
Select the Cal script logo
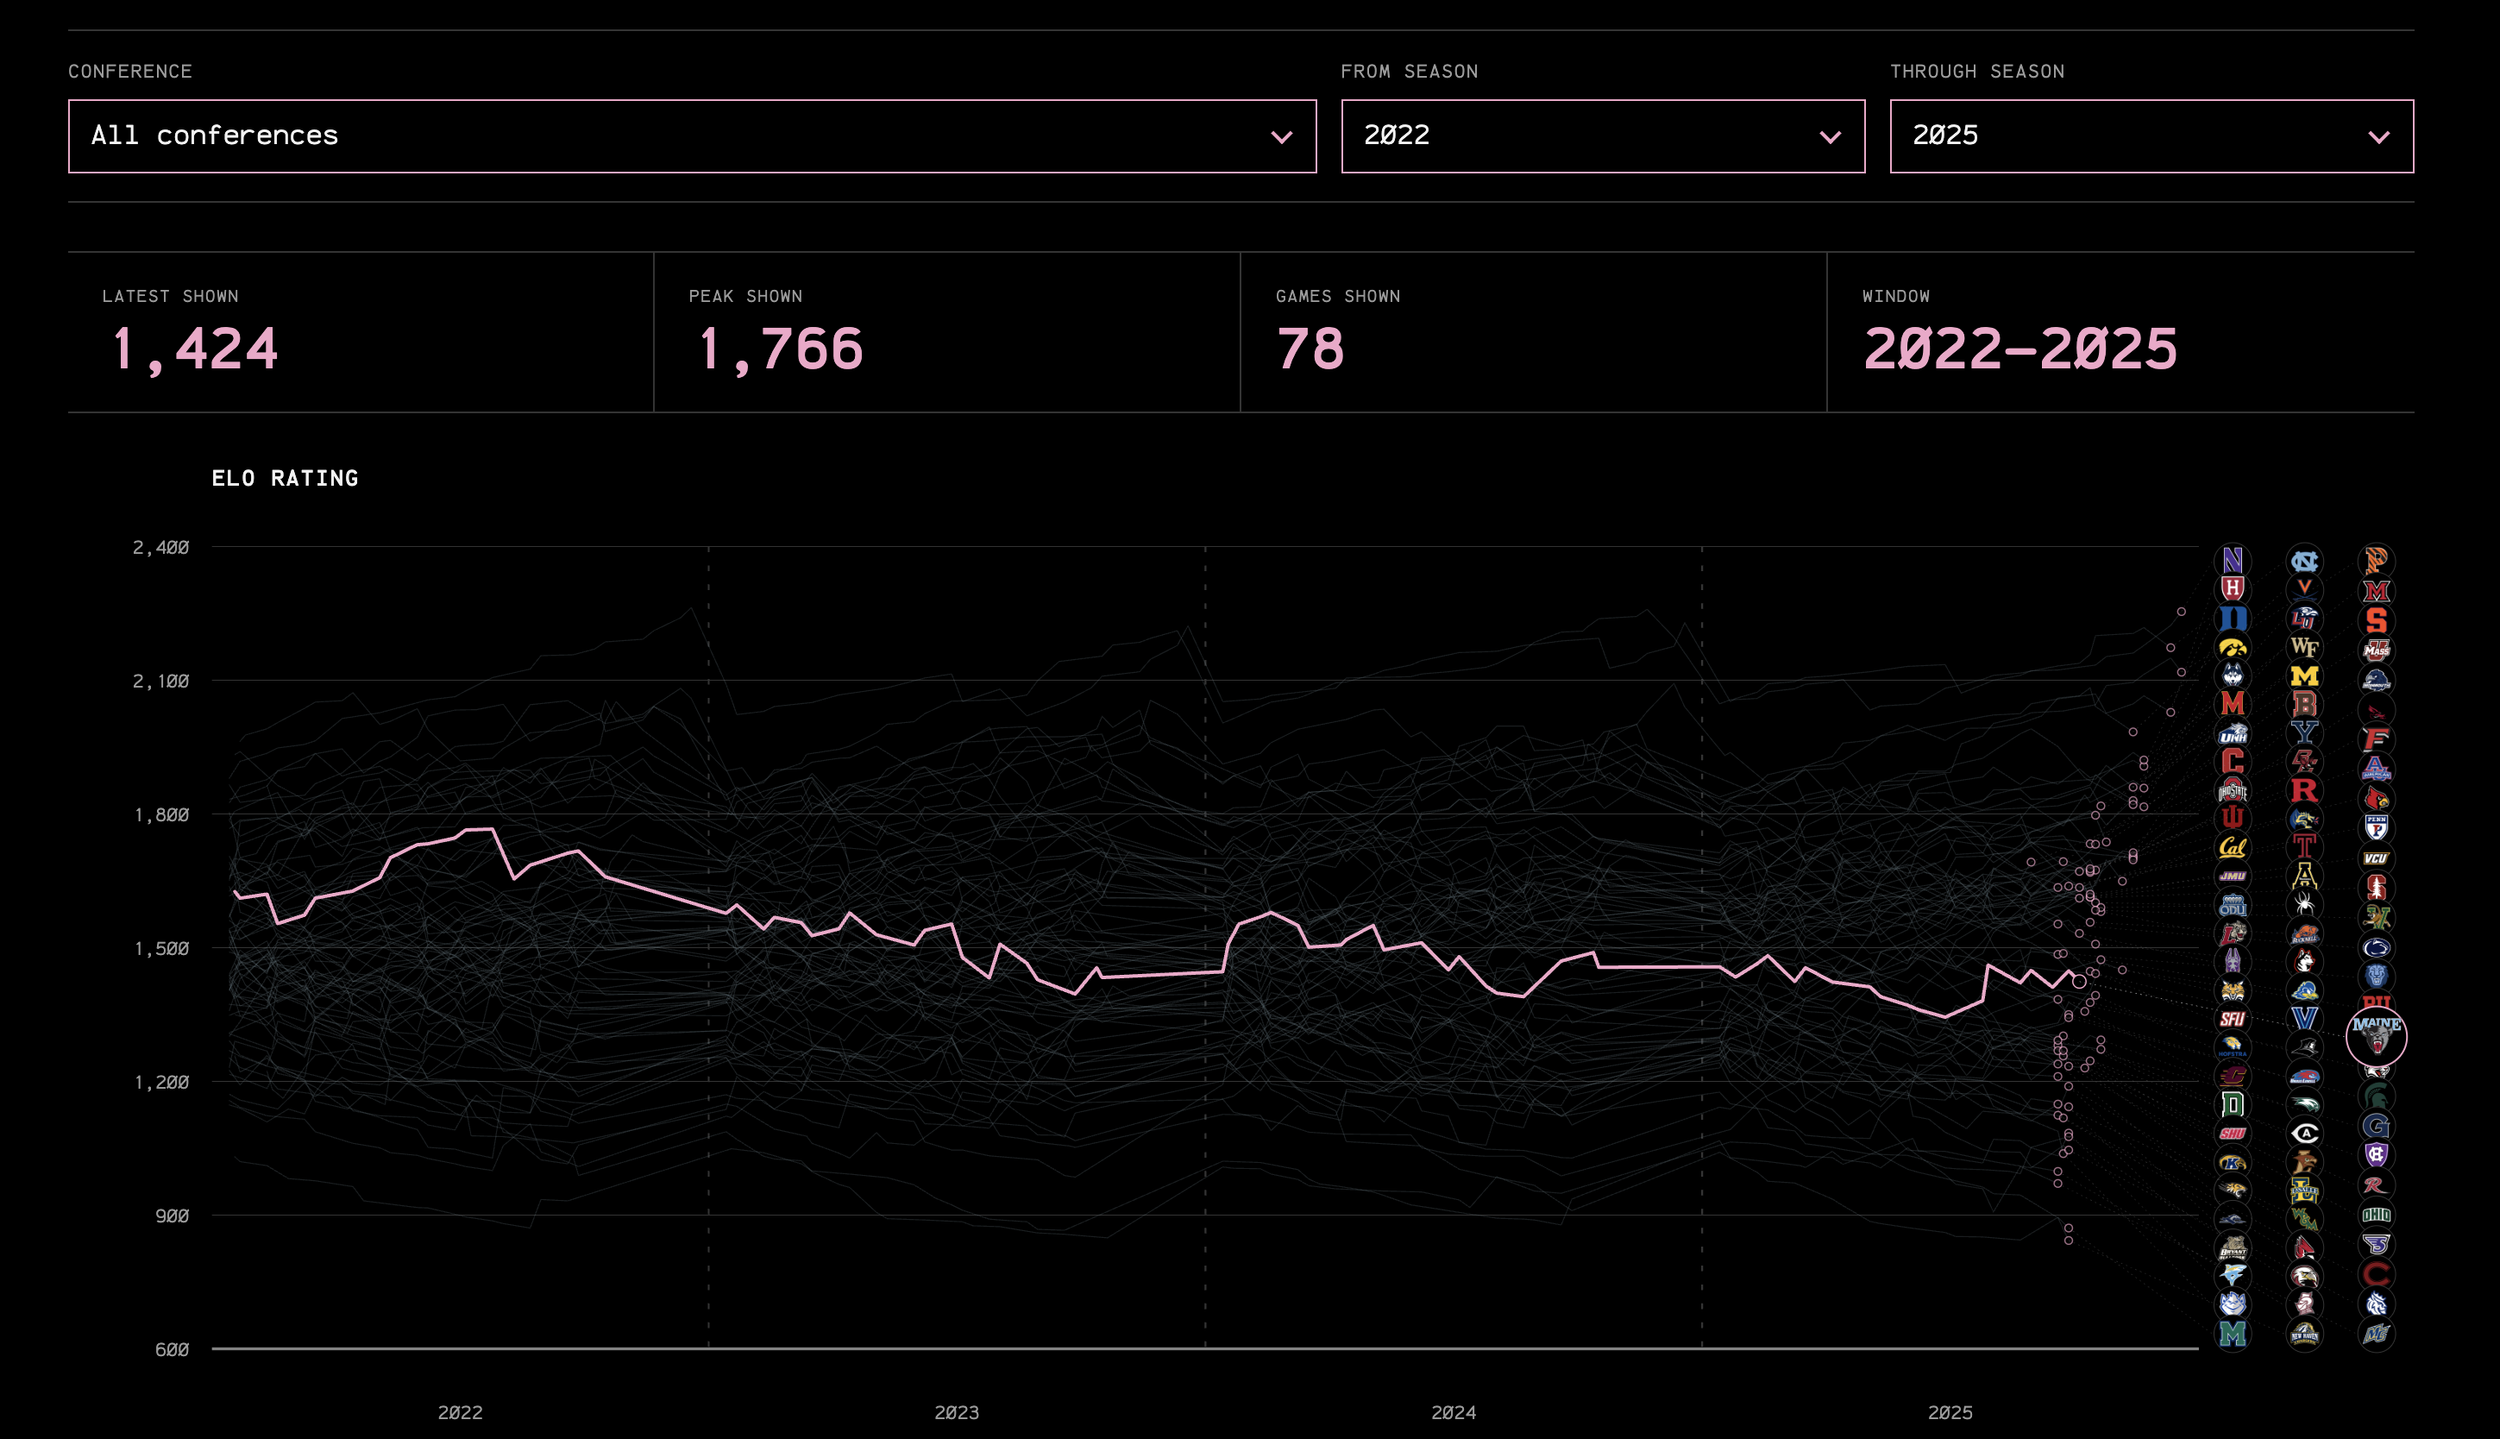point(2232,848)
